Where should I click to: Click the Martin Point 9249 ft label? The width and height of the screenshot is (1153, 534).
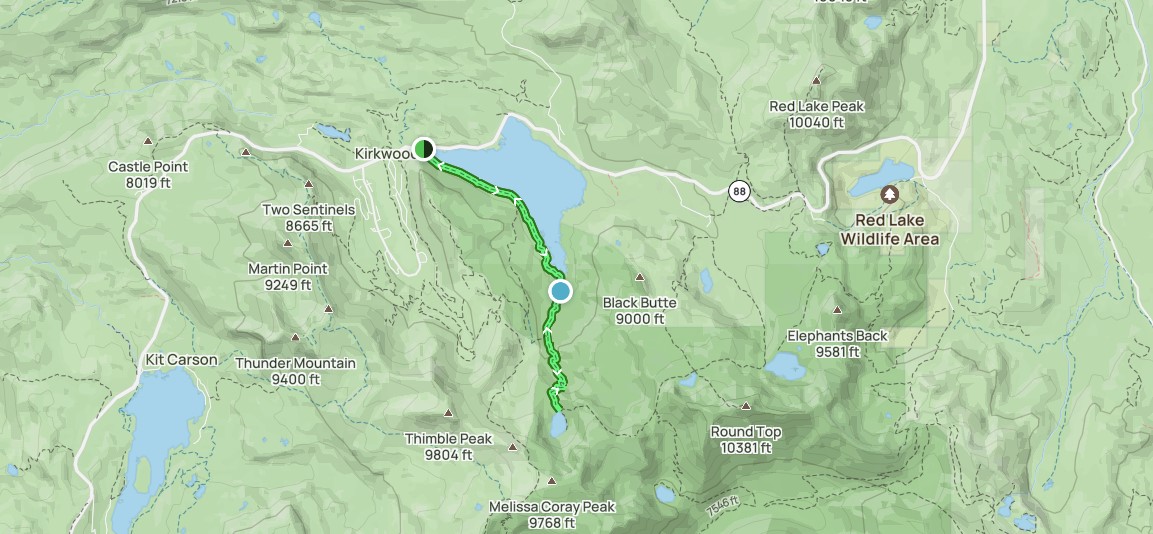click(288, 277)
